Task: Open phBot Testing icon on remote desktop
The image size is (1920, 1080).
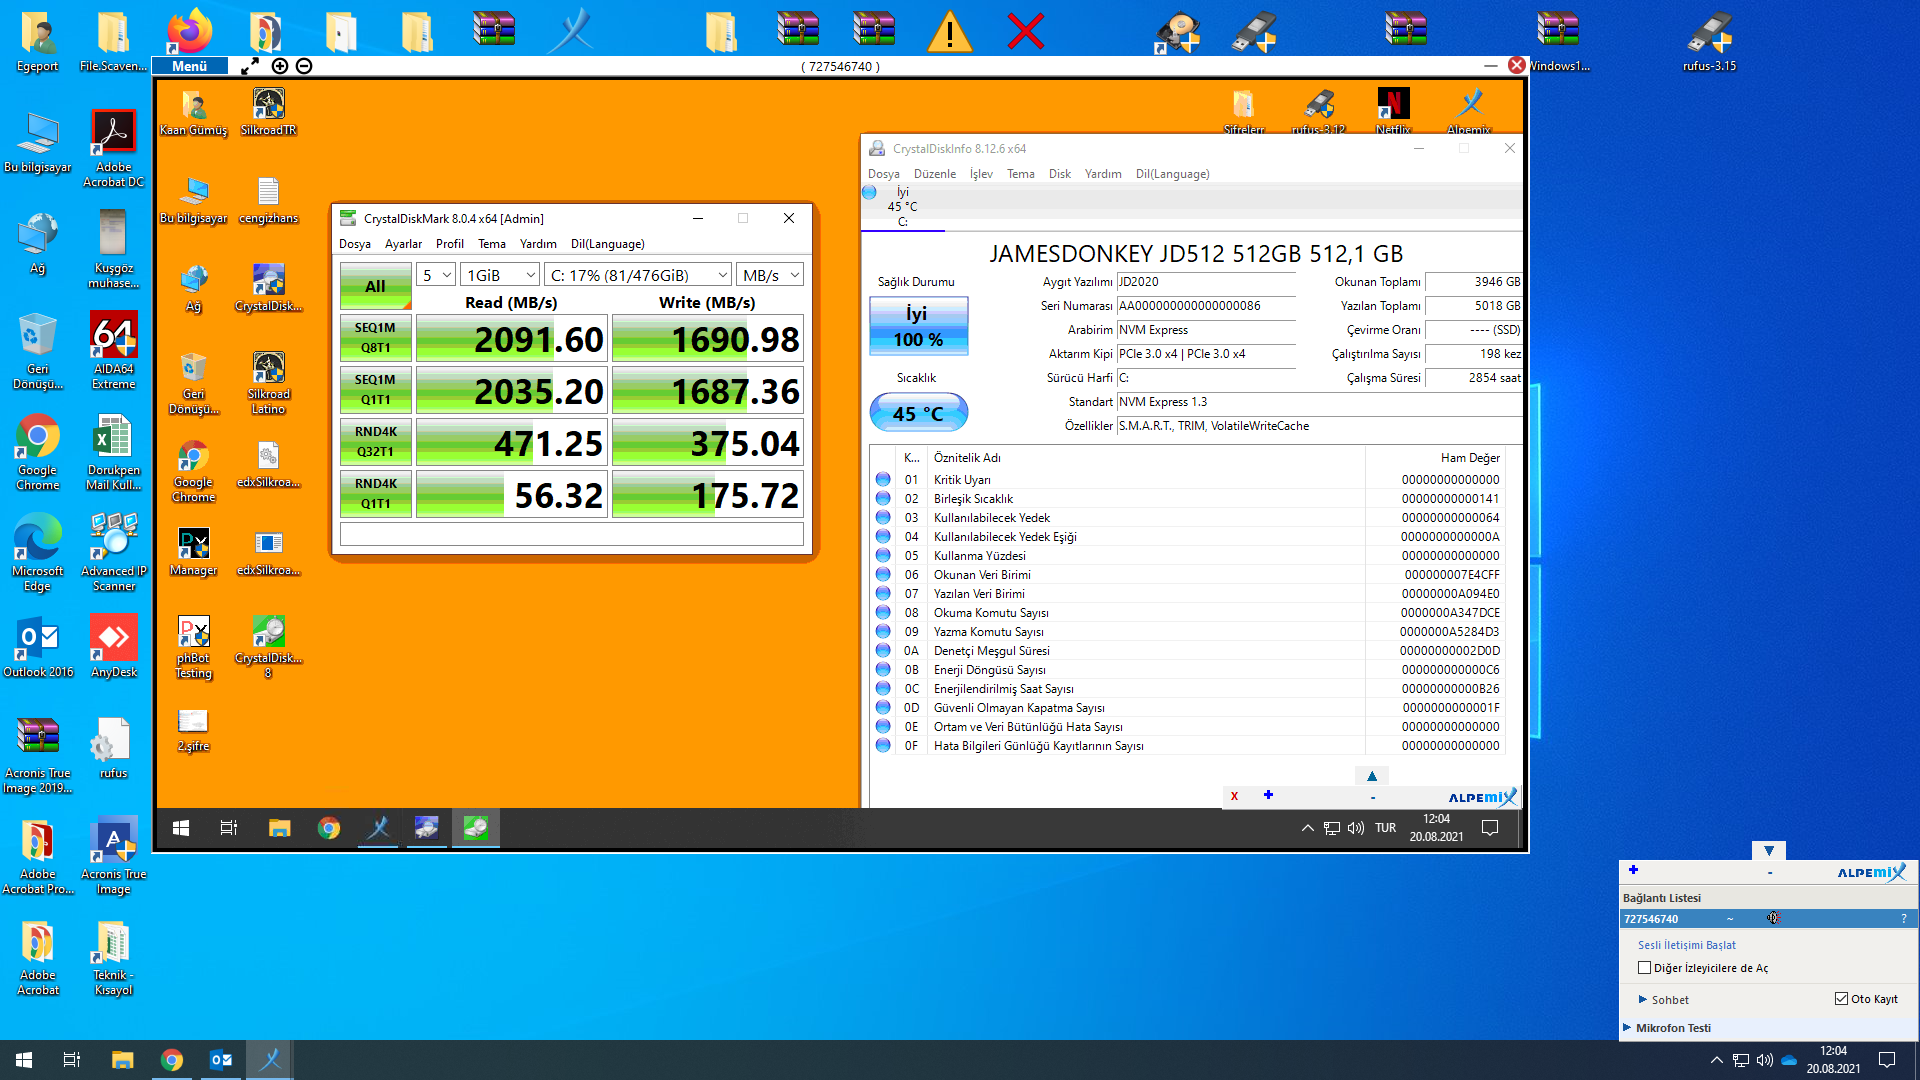Action: point(193,647)
